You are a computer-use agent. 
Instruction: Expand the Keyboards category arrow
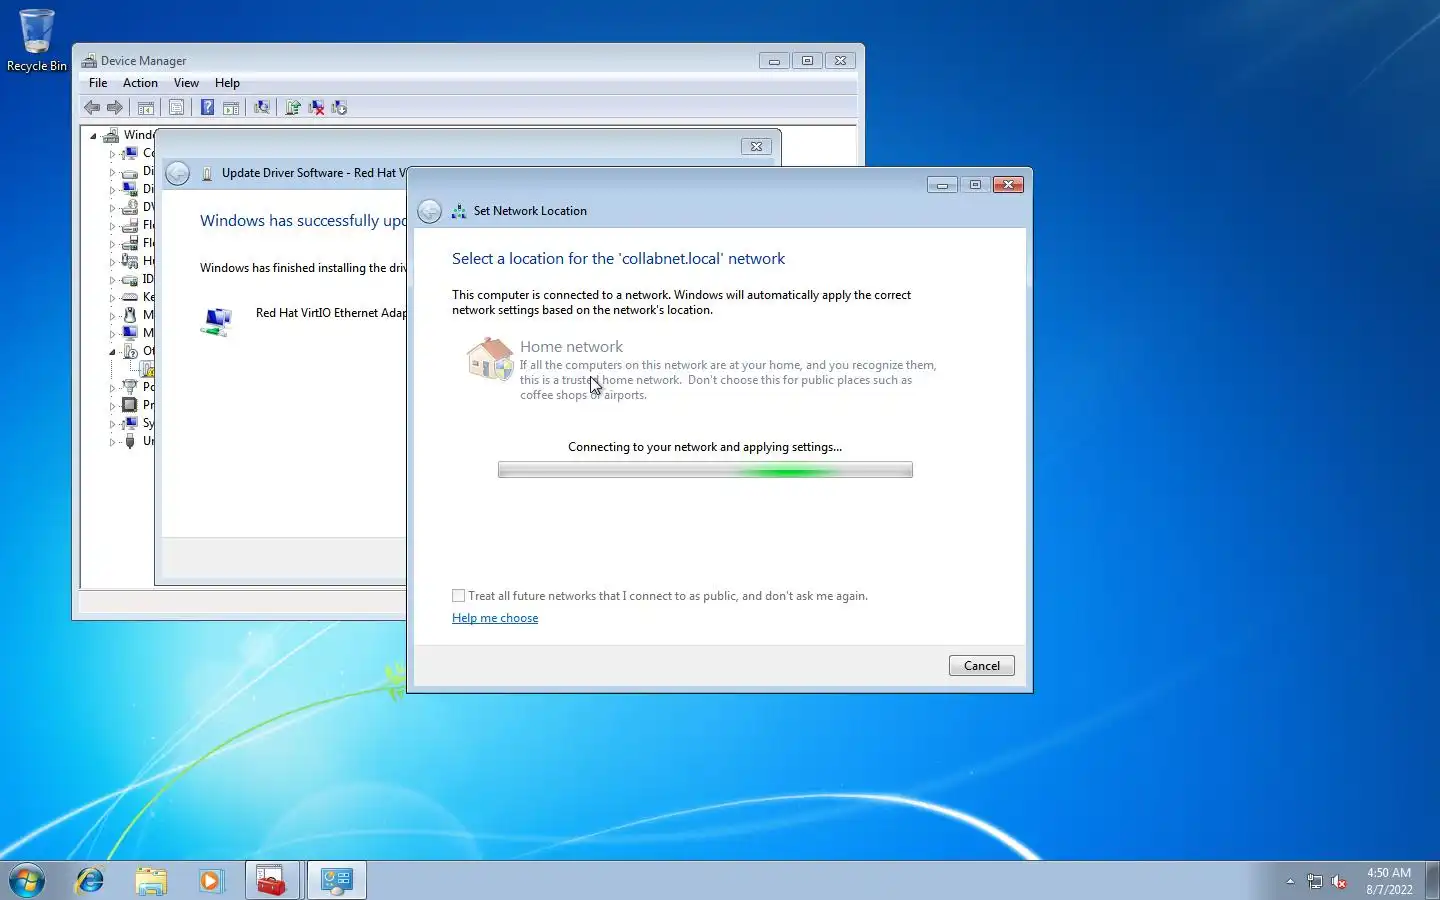point(112,298)
